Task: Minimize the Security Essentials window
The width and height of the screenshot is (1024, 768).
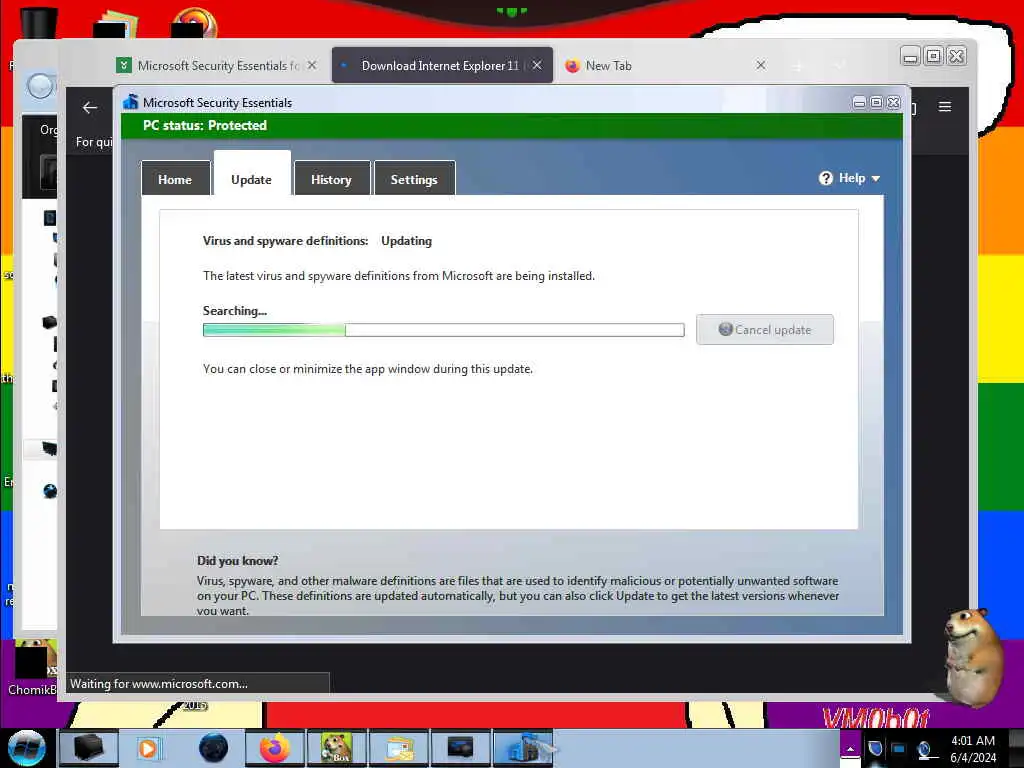Action: coord(859,102)
